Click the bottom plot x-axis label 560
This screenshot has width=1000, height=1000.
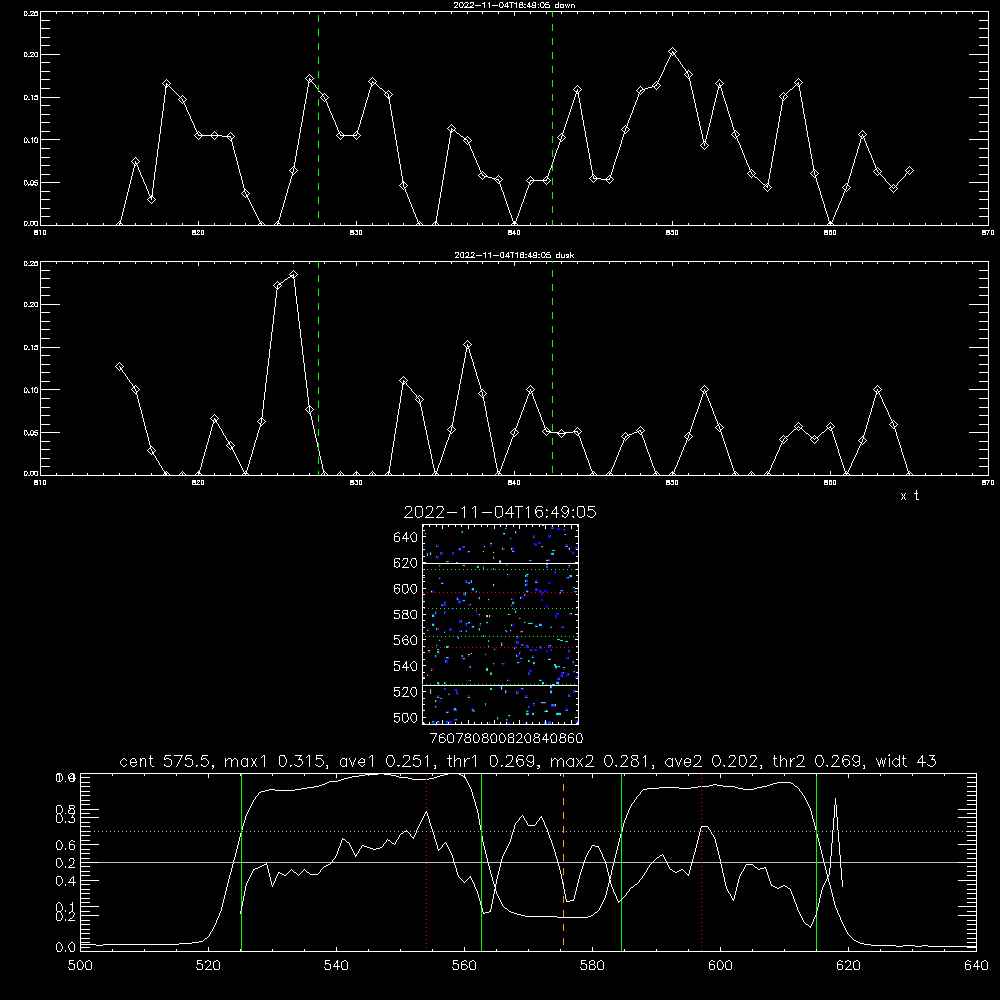(464, 966)
